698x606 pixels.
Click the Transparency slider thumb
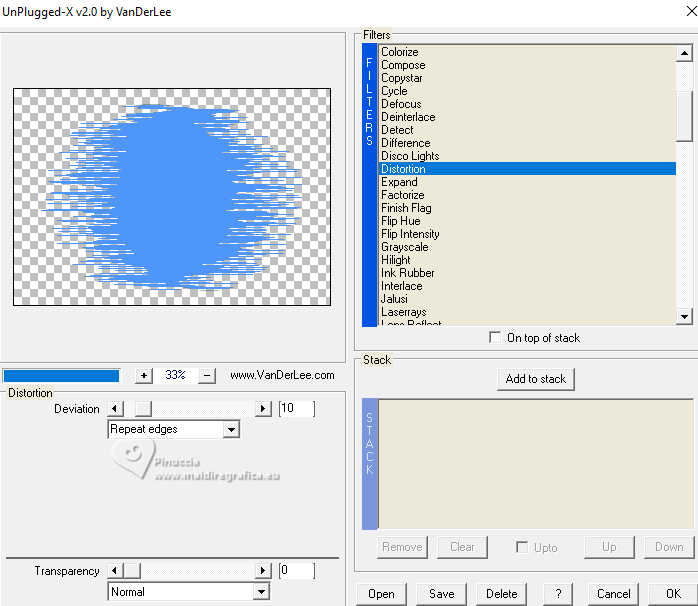click(132, 570)
